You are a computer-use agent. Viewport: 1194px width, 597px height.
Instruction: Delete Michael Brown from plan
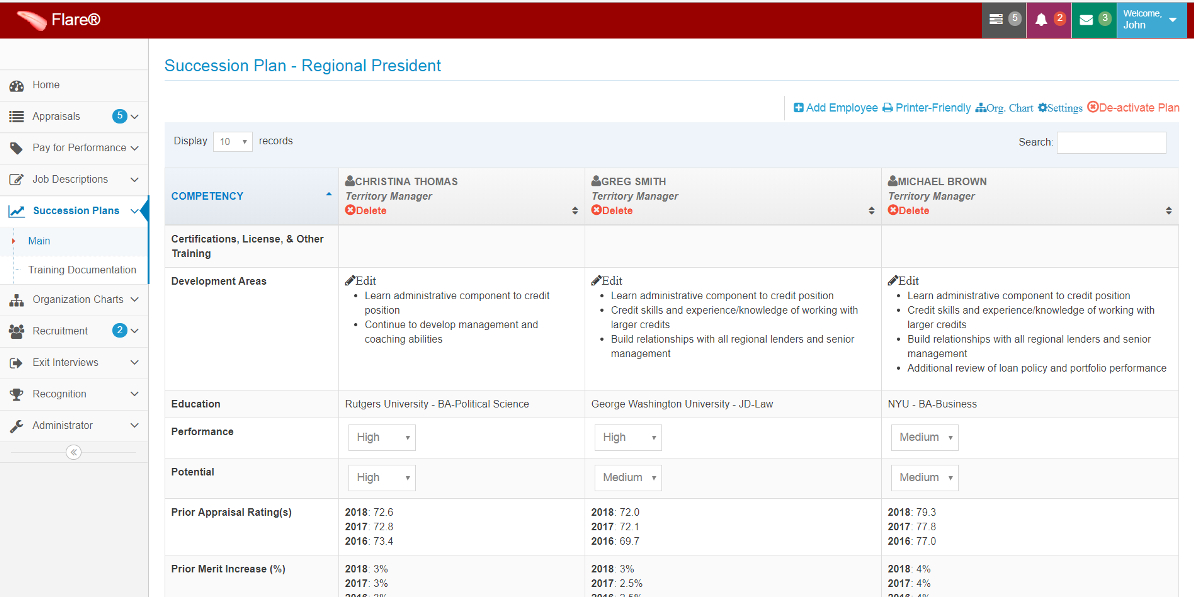pyautogui.click(x=908, y=211)
